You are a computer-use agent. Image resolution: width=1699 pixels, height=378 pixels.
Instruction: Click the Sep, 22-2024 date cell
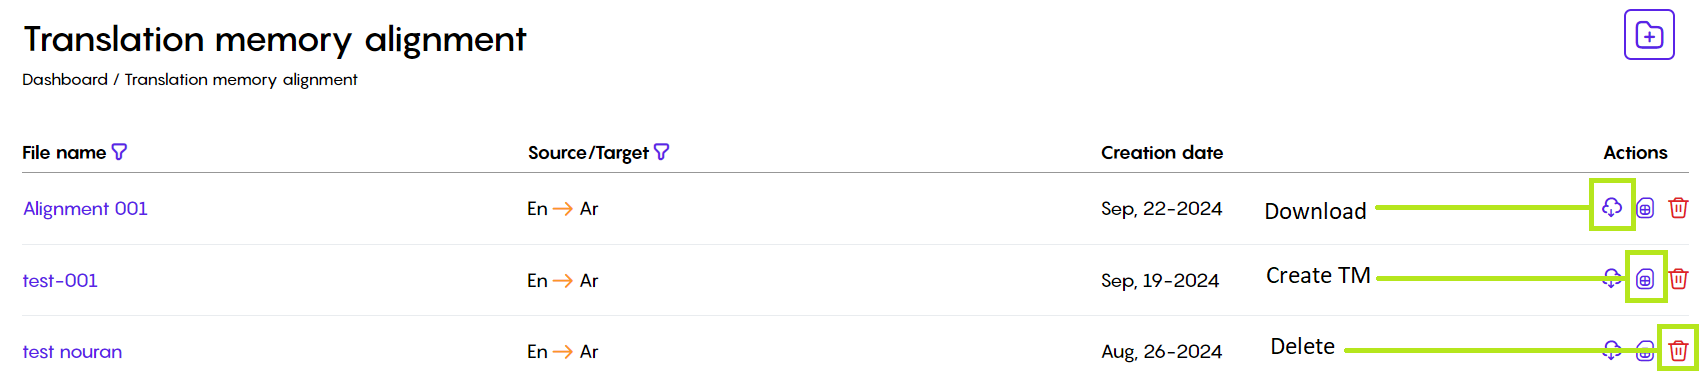click(x=1161, y=208)
